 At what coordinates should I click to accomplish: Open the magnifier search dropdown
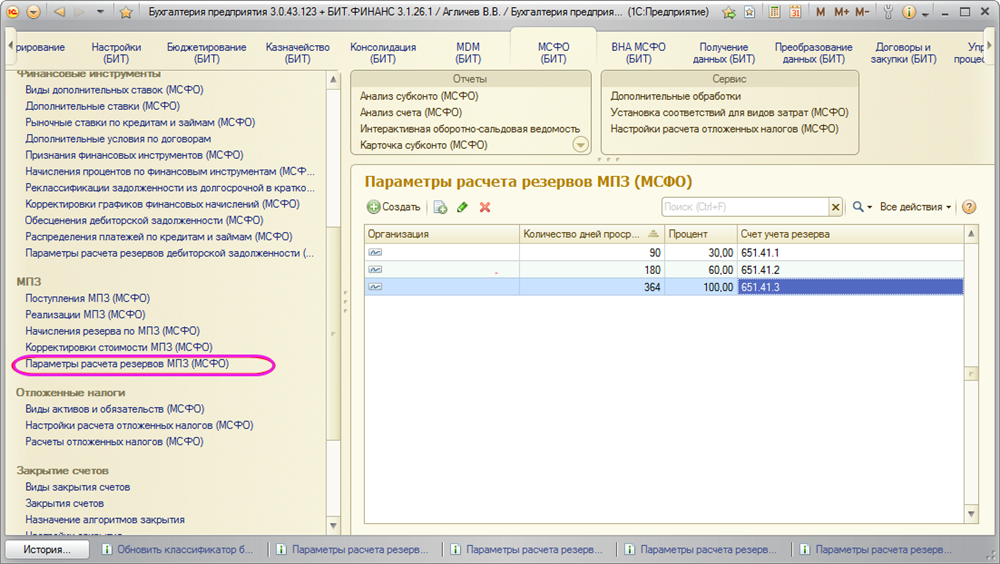860,207
